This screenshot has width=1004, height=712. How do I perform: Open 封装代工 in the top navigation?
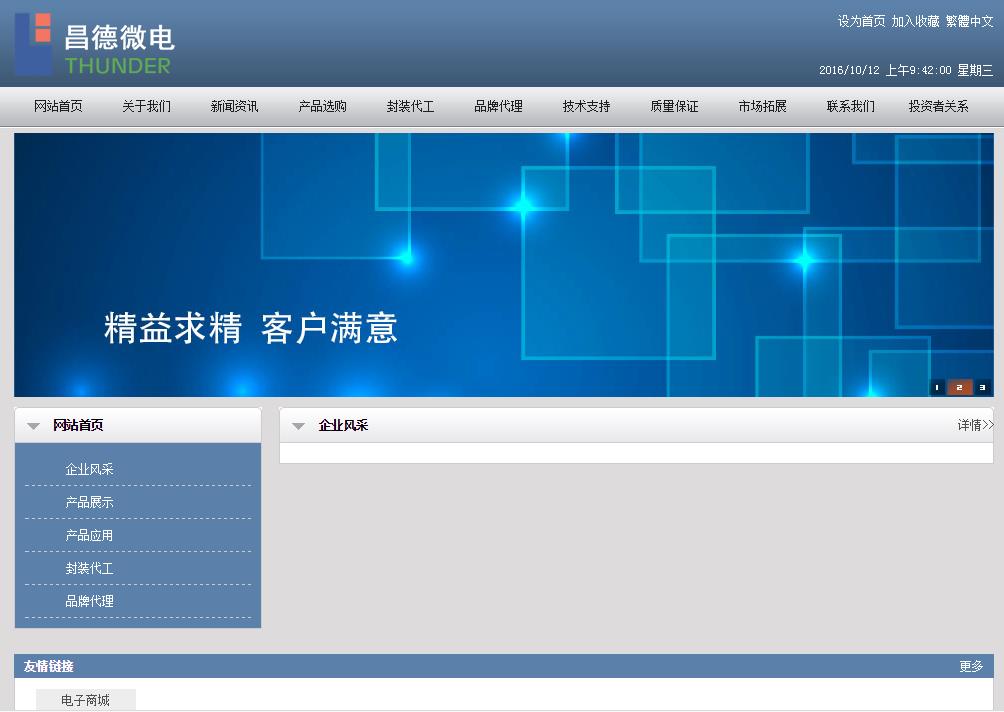410,106
